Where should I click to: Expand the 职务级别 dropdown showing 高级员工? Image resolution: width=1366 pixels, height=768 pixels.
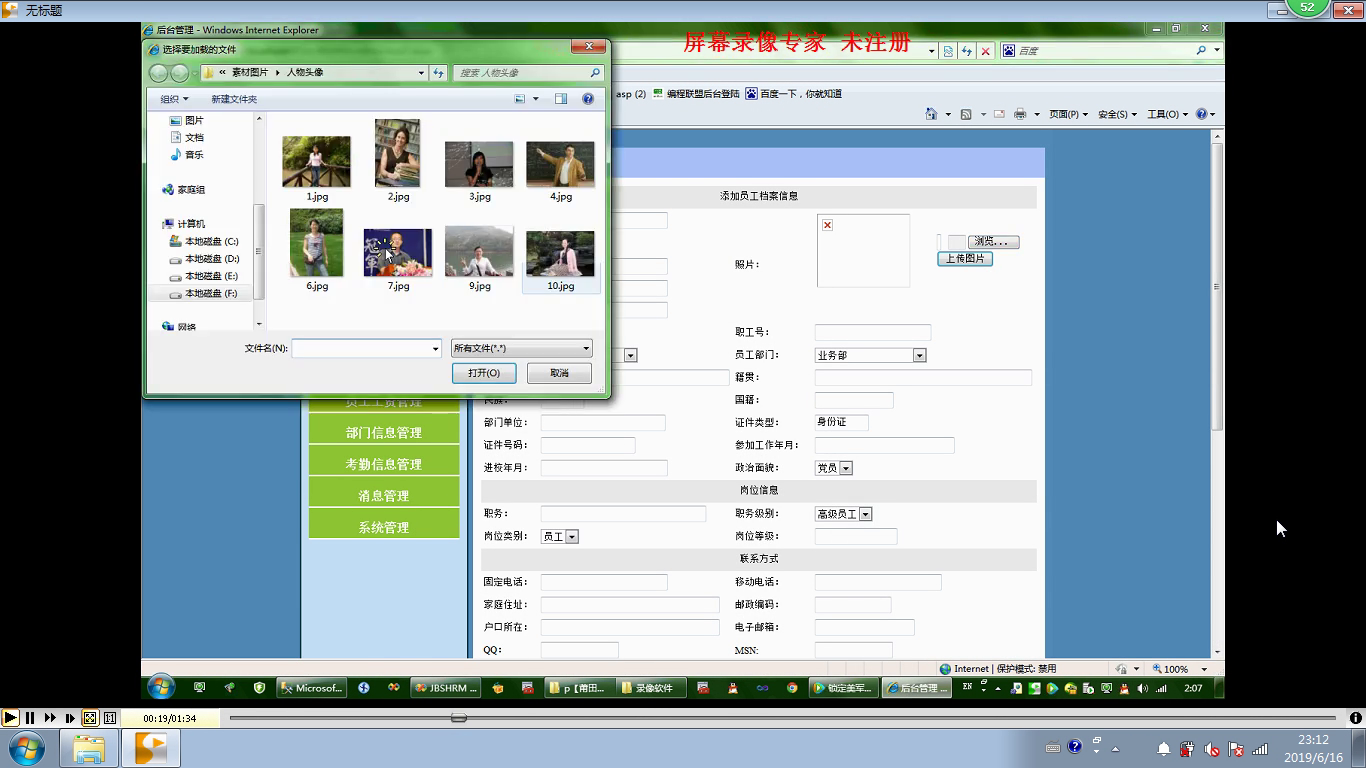tap(865, 514)
